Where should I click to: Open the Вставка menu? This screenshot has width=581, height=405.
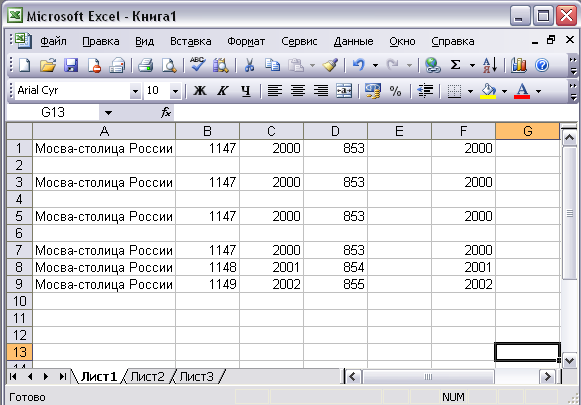click(190, 41)
